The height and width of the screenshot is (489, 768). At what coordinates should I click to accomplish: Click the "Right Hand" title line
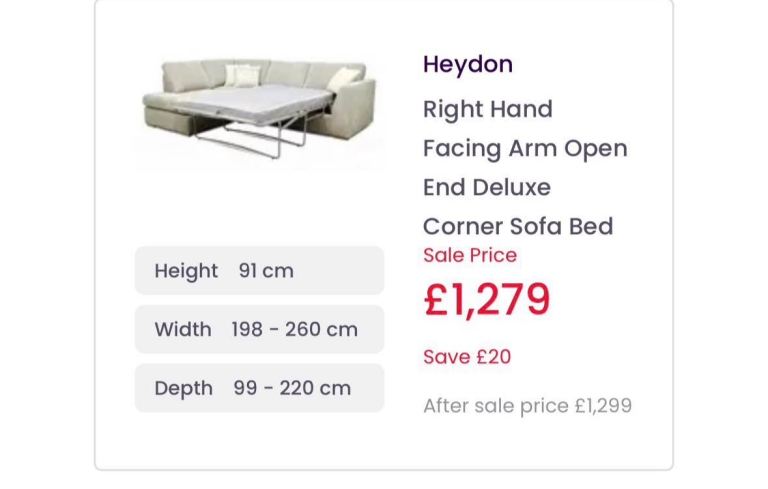click(x=487, y=109)
